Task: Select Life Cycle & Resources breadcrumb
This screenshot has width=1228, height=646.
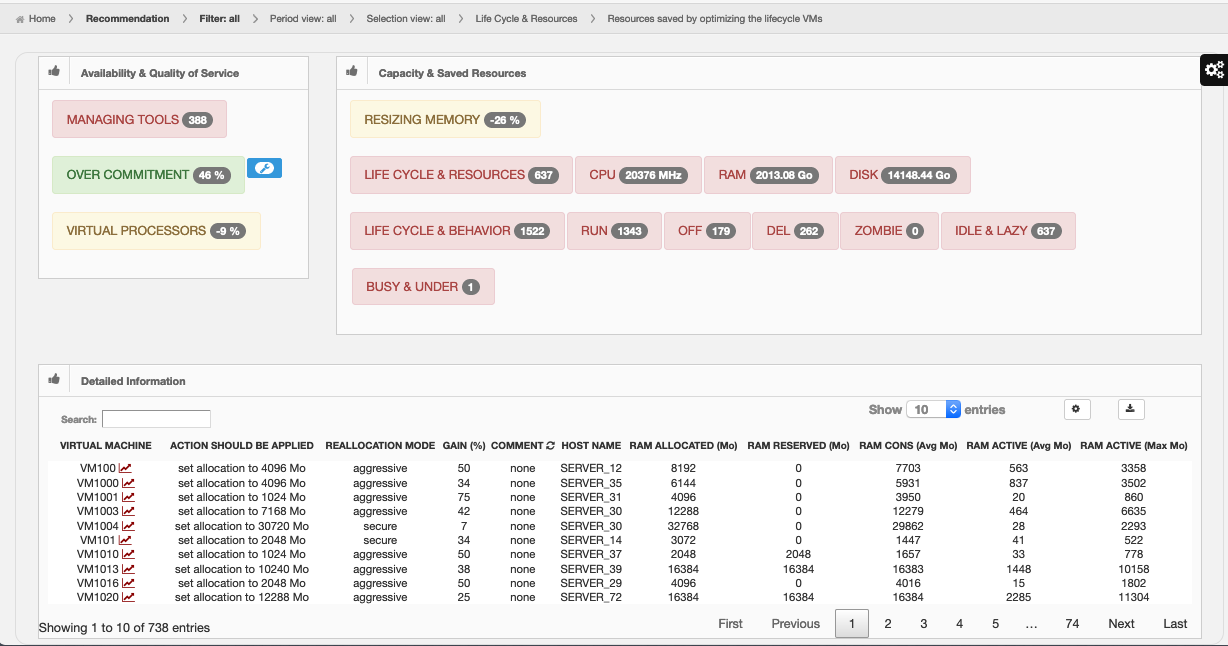Action: [x=526, y=18]
